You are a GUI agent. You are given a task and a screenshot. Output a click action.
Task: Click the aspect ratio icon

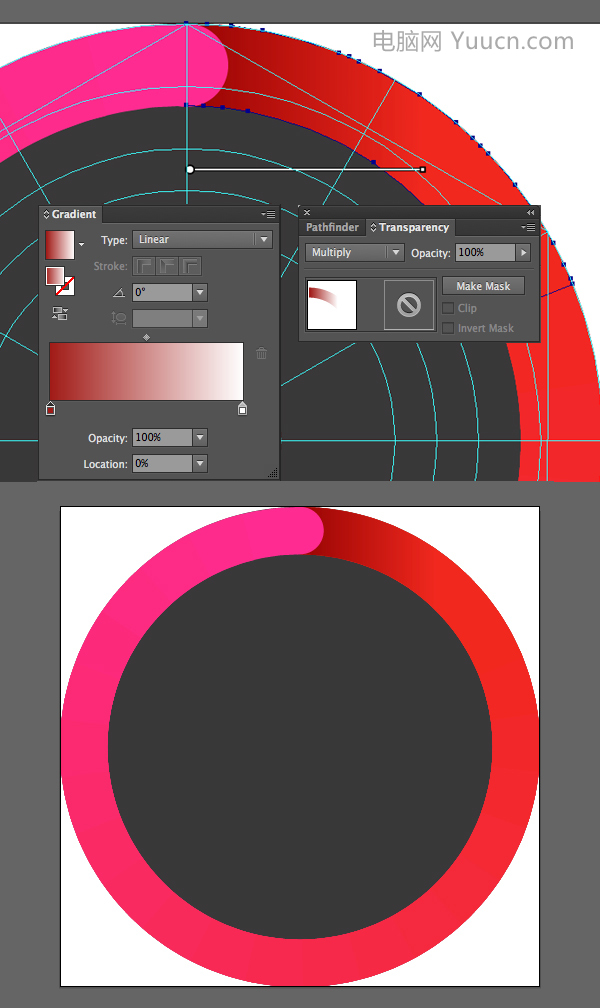118,318
